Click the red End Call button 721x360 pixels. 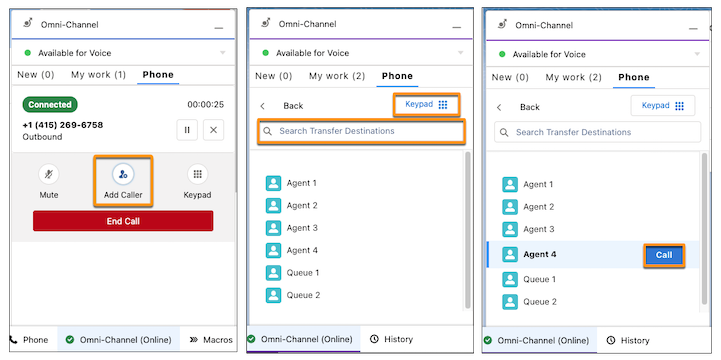coord(123,221)
